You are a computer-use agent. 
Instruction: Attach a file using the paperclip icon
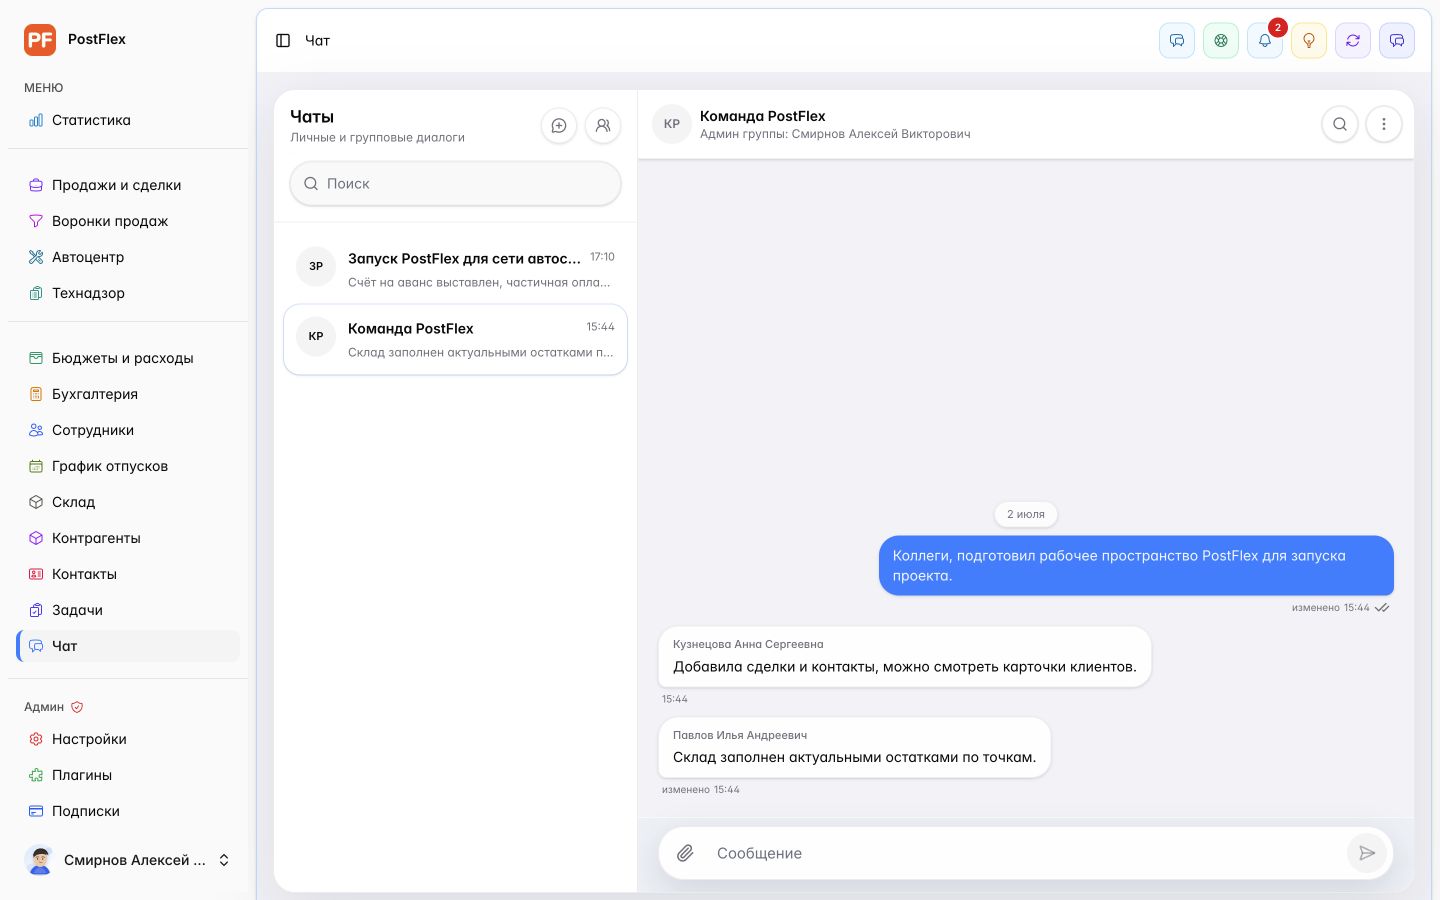[685, 853]
